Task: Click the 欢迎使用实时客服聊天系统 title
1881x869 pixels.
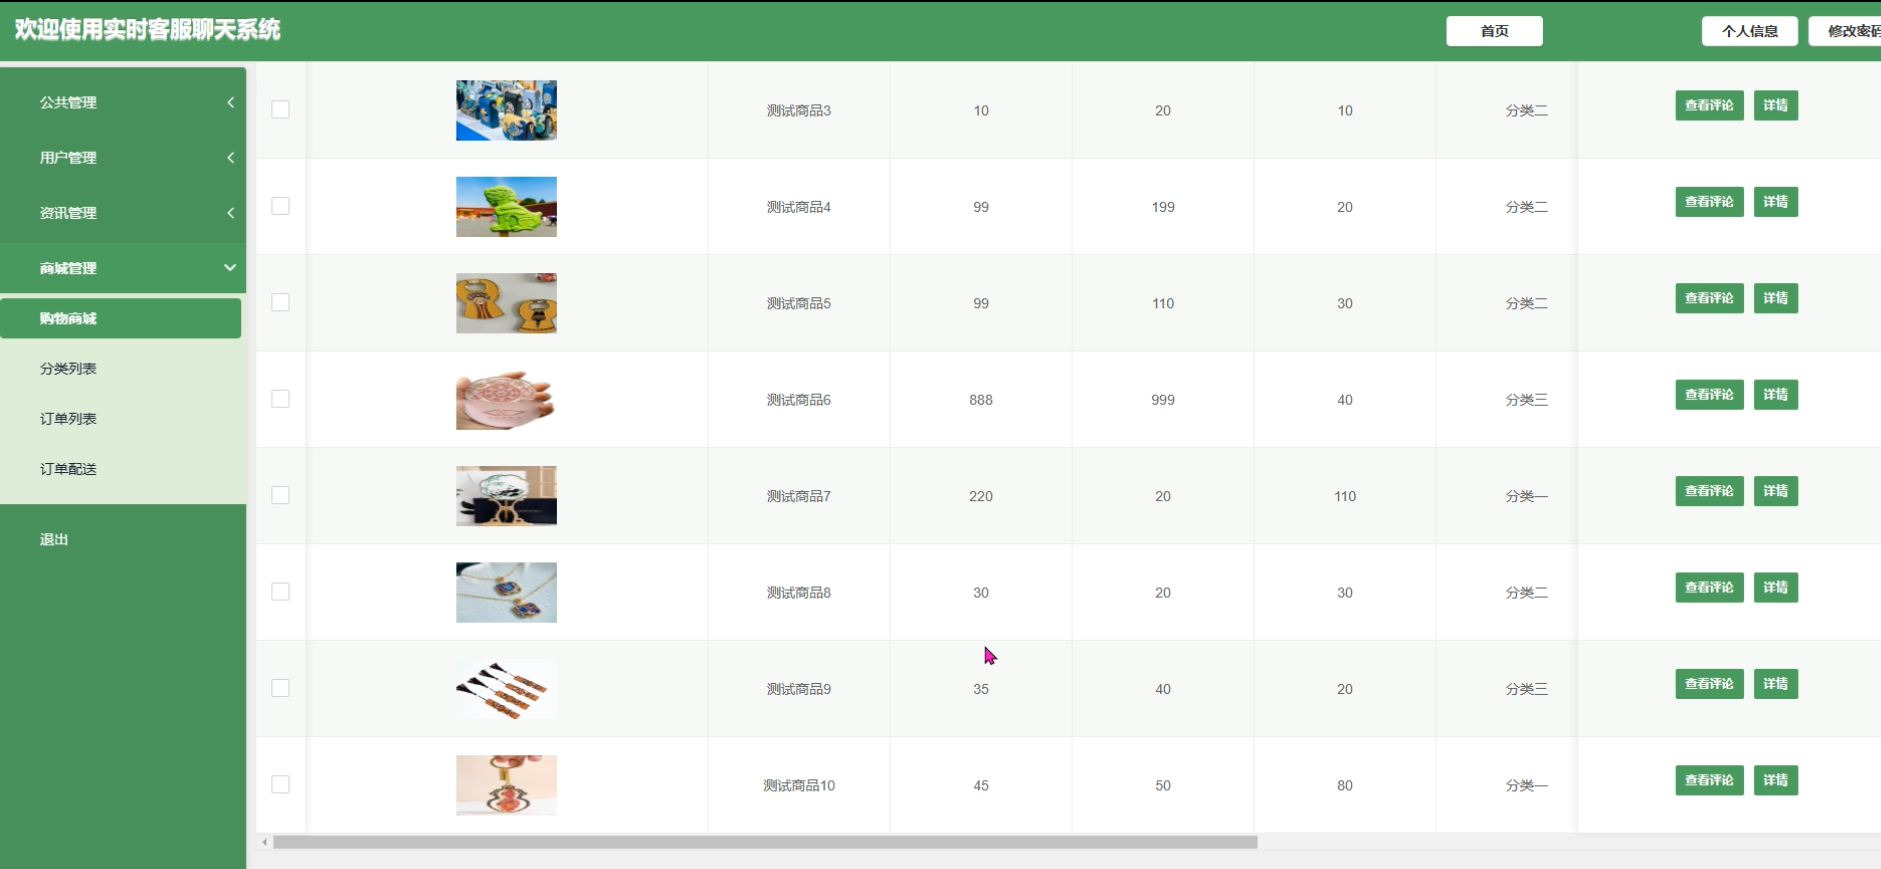Action: click(147, 30)
